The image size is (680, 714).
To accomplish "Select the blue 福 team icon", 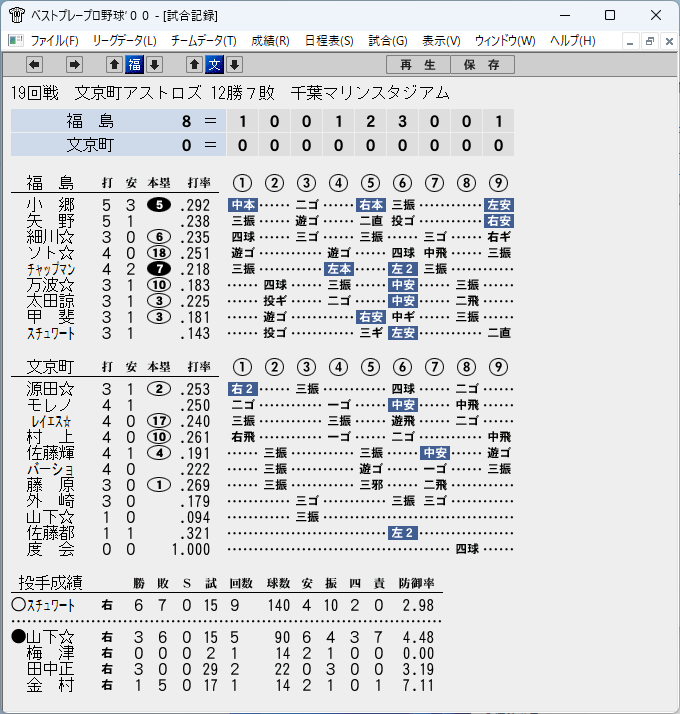I will coord(134,65).
